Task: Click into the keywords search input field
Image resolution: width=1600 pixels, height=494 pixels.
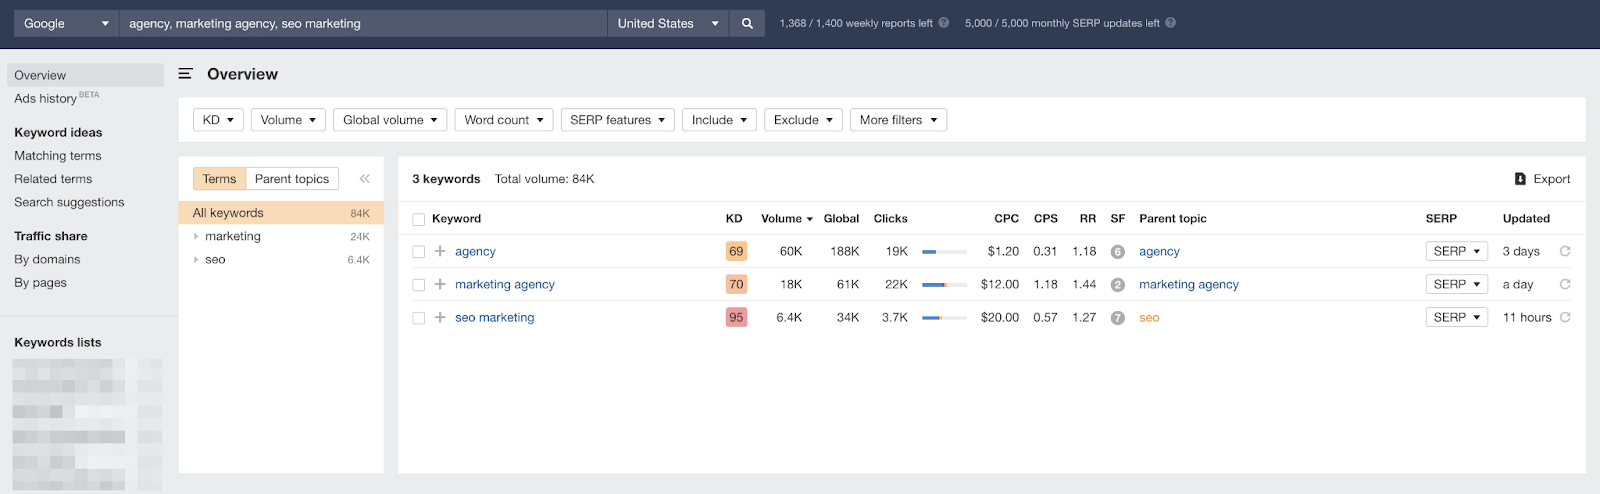Action: click(x=363, y=23)
